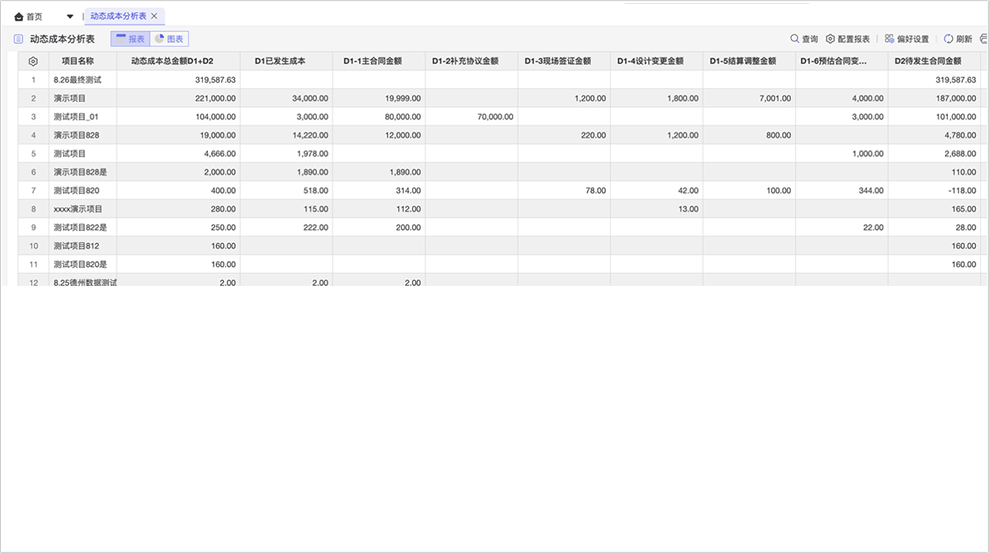The image size is (989, 553).
Task: Select the 演示项目828 row name
Action: point(76,135)
